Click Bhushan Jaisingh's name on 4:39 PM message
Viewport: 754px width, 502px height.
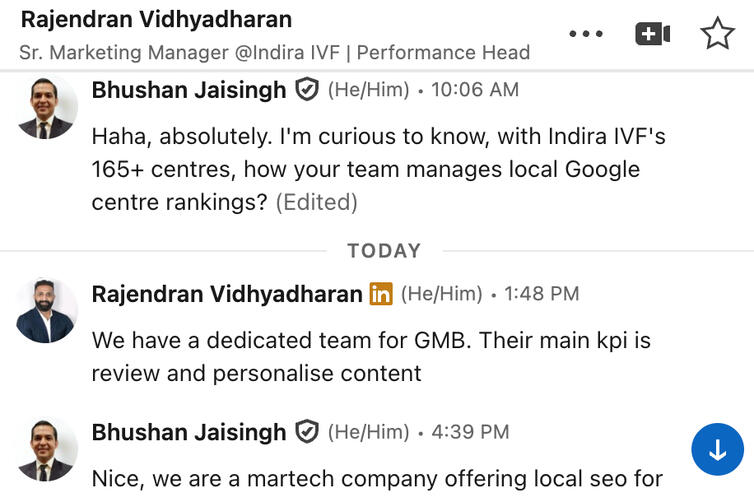click(x=189, y=432)
